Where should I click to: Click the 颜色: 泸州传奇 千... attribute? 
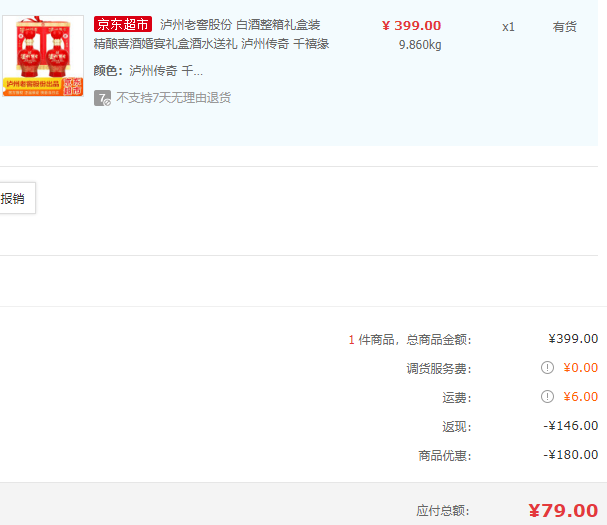148,71
